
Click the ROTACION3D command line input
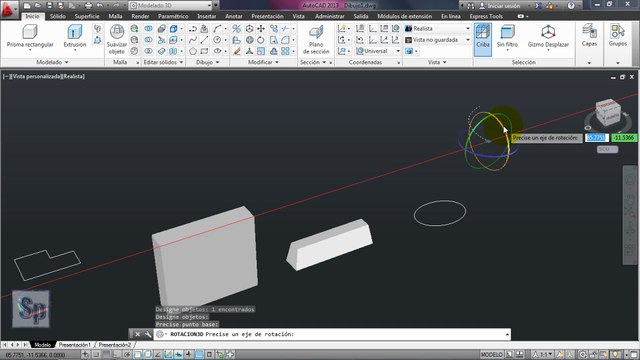332,334
